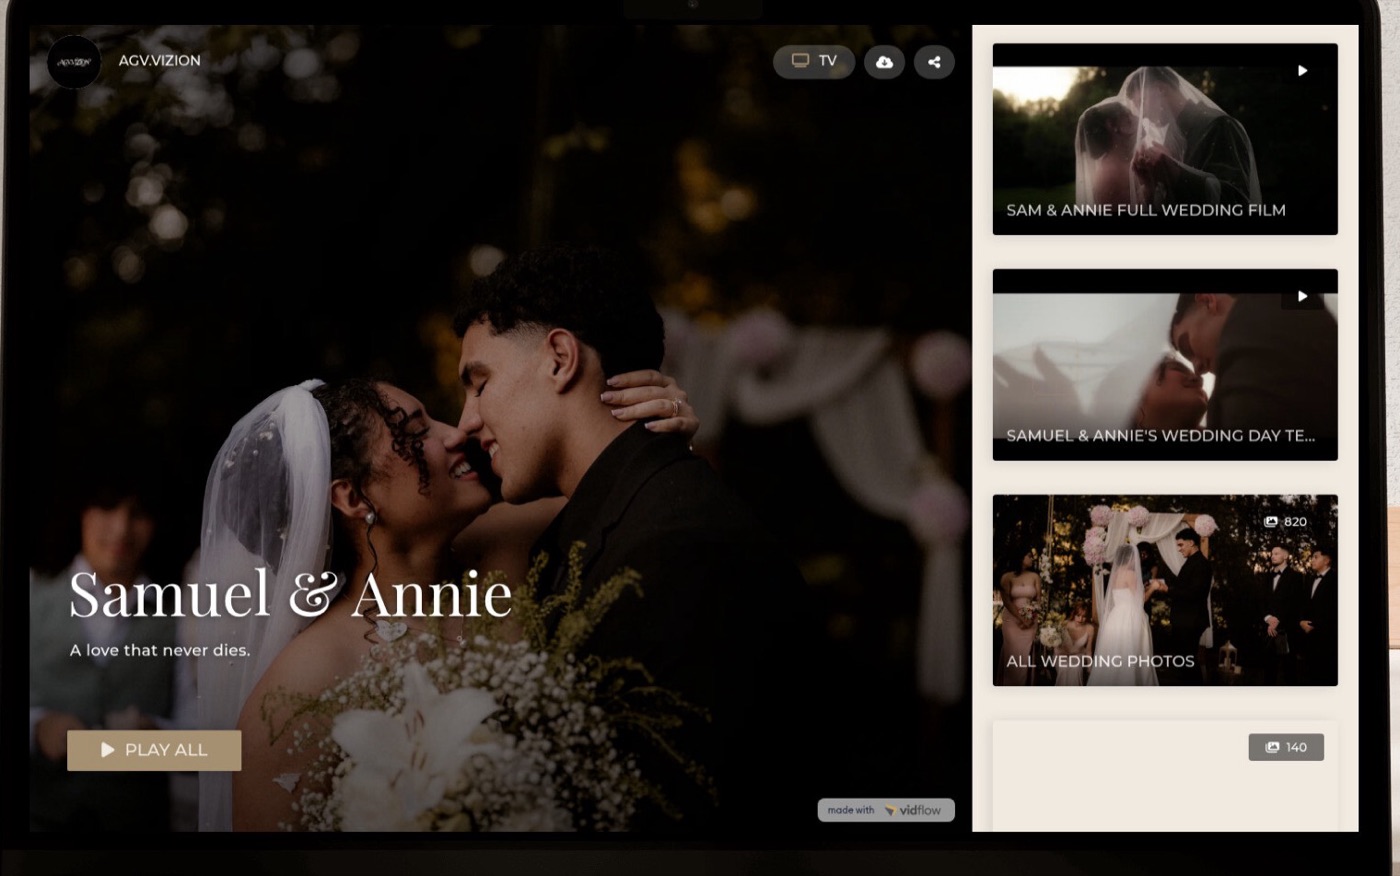Click the play icon on the Full Wedding Film card
Screen dimensions: 1400x876
pyautogui.click(x=1302, y=71)
